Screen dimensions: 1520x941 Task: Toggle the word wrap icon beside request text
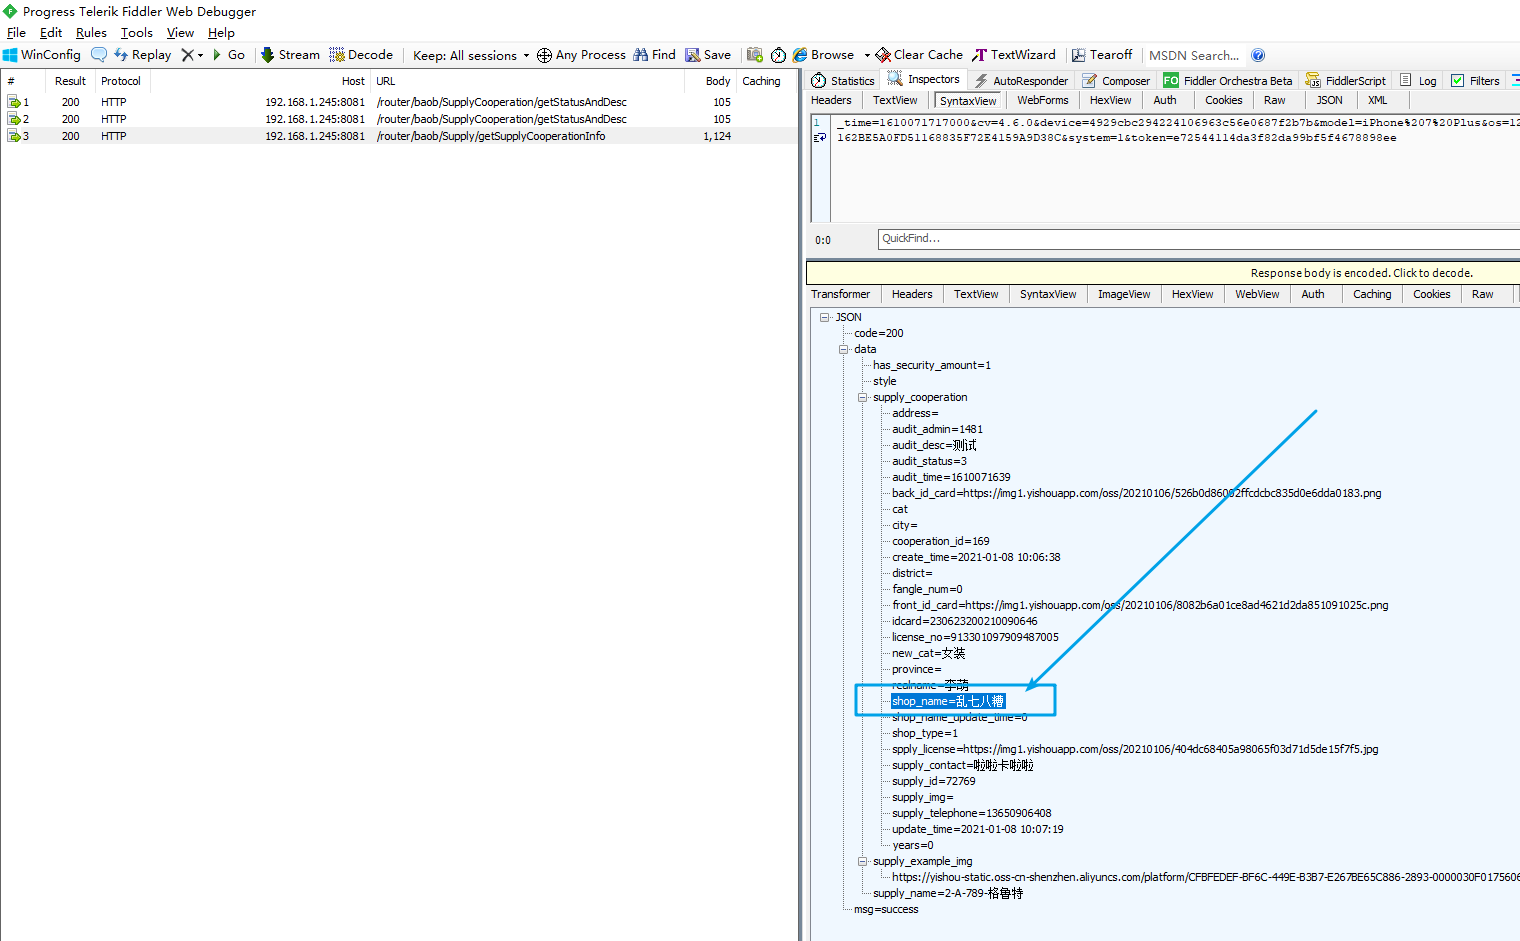click(x=820, y=138)
